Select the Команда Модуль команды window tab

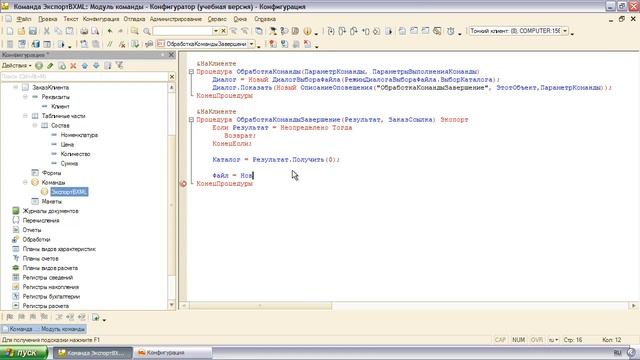pyautogui.click(x=44, y=329)
